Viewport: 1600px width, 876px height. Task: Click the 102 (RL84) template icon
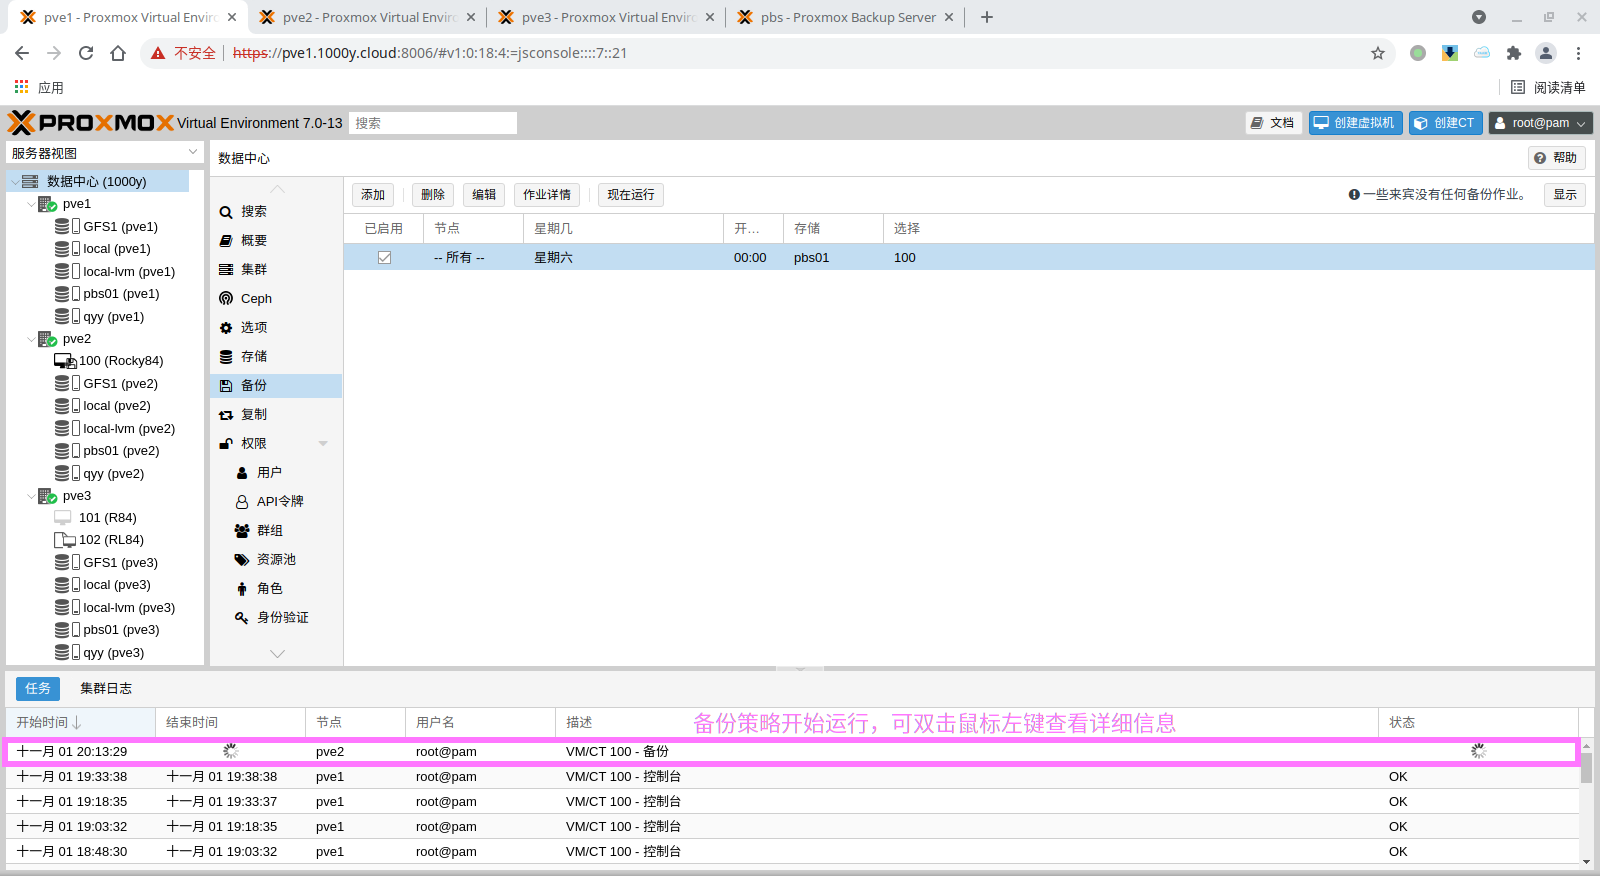65,540
